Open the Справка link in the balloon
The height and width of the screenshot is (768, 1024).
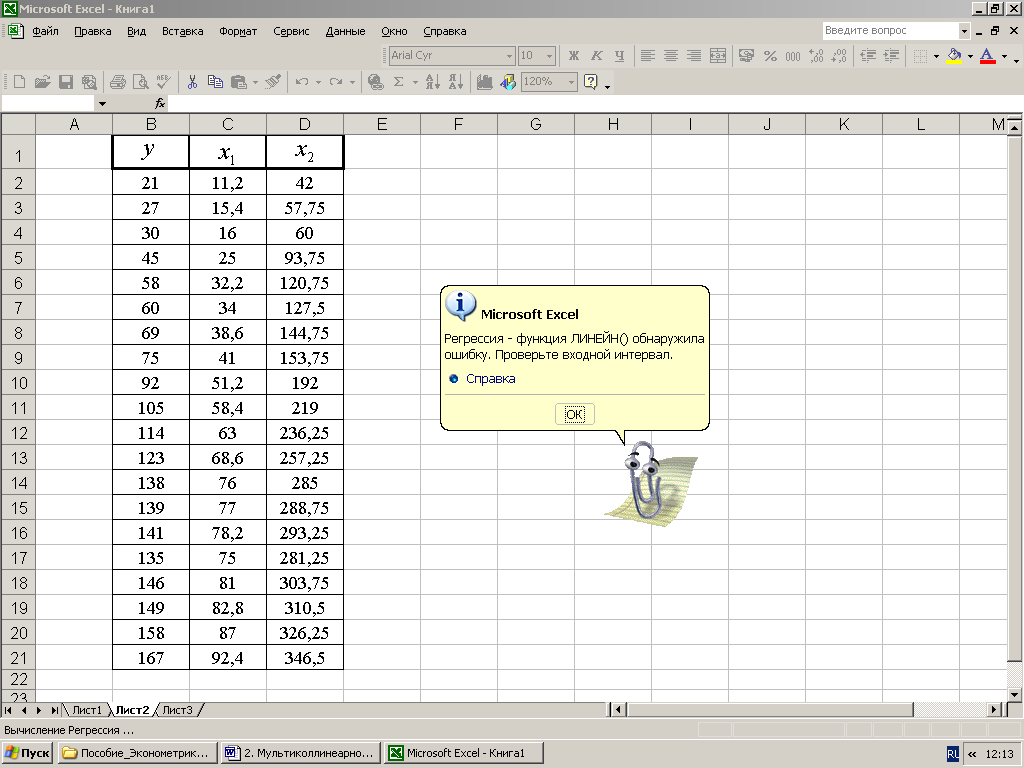(490, 379)
